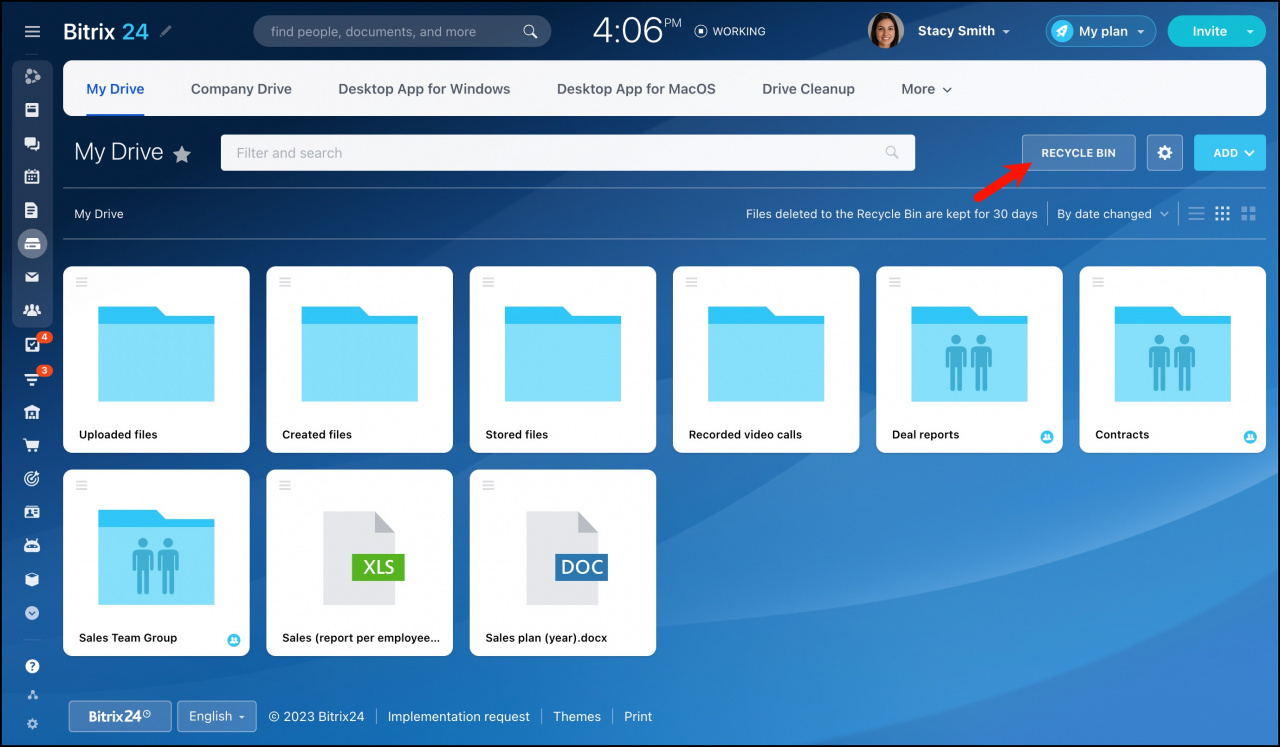Click the Bitrix24 footer logo button
This screenshot has width=1280, height=747.
tap(120, 716)
